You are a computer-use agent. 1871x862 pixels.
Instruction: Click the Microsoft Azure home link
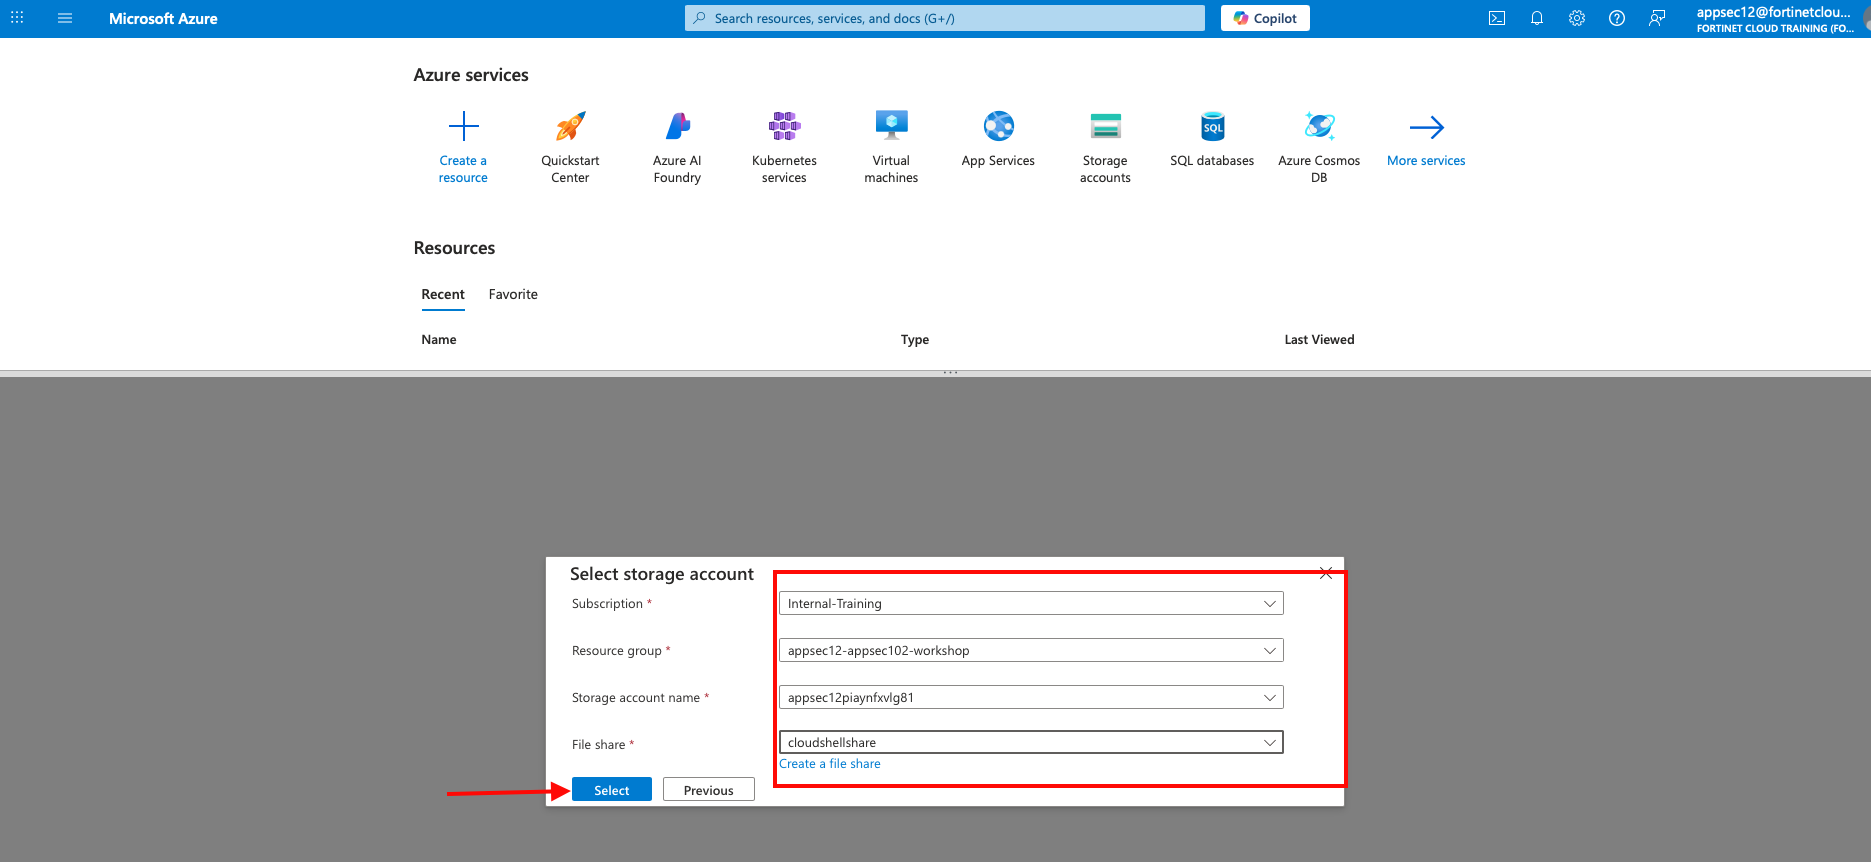coord(163,18)
